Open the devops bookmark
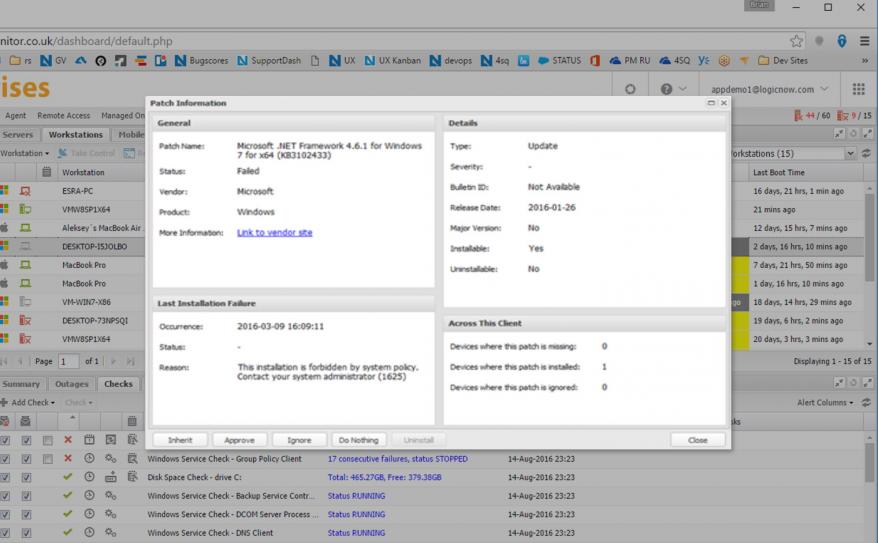The height and width of the screenshot is (543, 878). (451, 60)
